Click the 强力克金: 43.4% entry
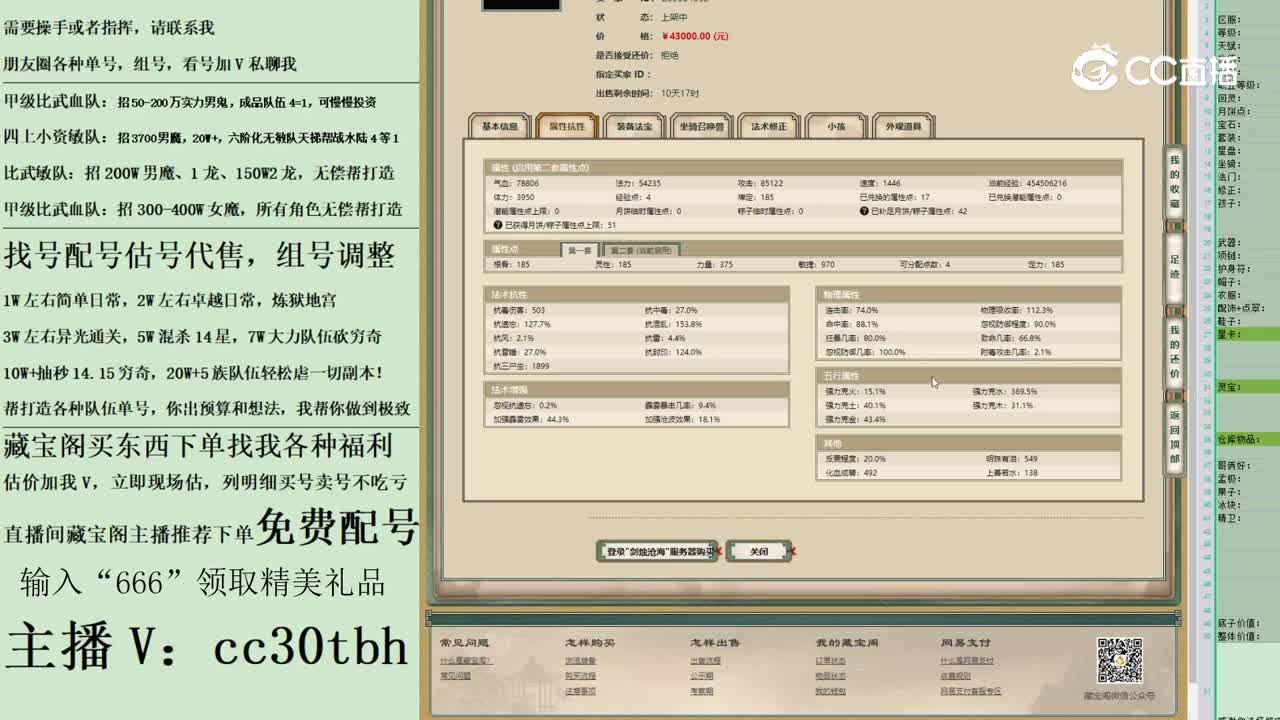Viewport: 1280px width, 720px height. point(855,420)
